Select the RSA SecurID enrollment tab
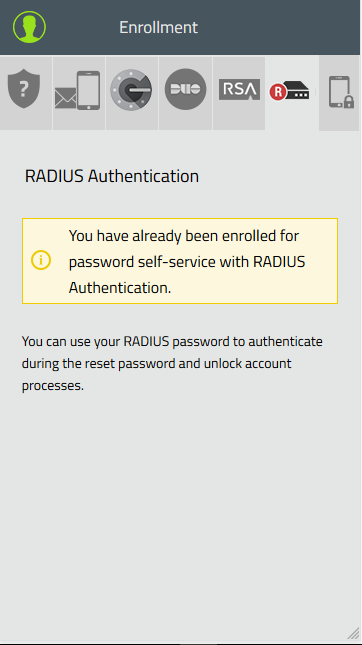Image resolution: width=362 pixels, height=645 pixels. pos(239,93)
